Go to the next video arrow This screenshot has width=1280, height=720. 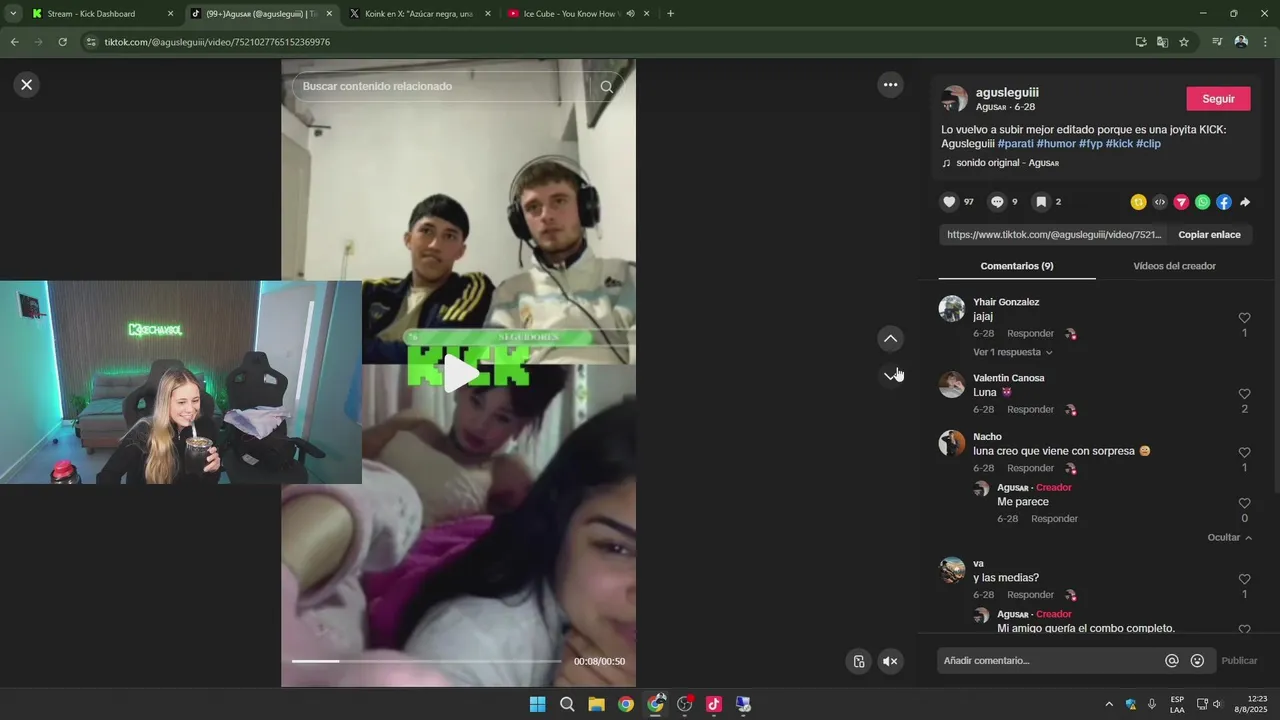tap(890, 376)
